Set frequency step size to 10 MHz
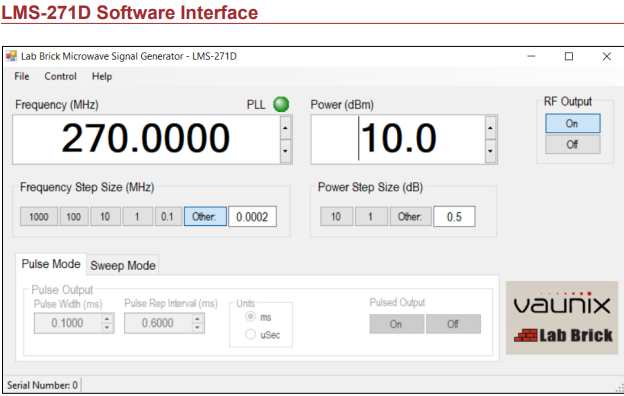Screen dimensions: 624x396 click(105, 217)
